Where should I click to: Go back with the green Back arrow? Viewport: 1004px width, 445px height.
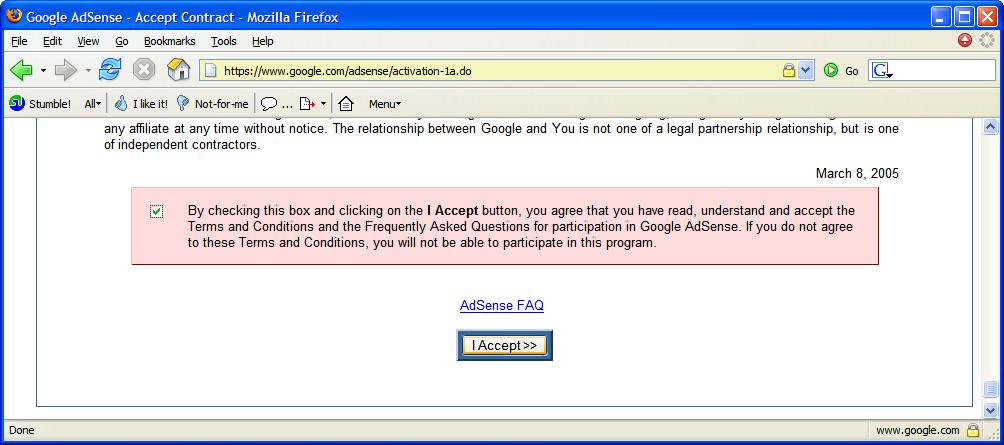pos(21,70)
